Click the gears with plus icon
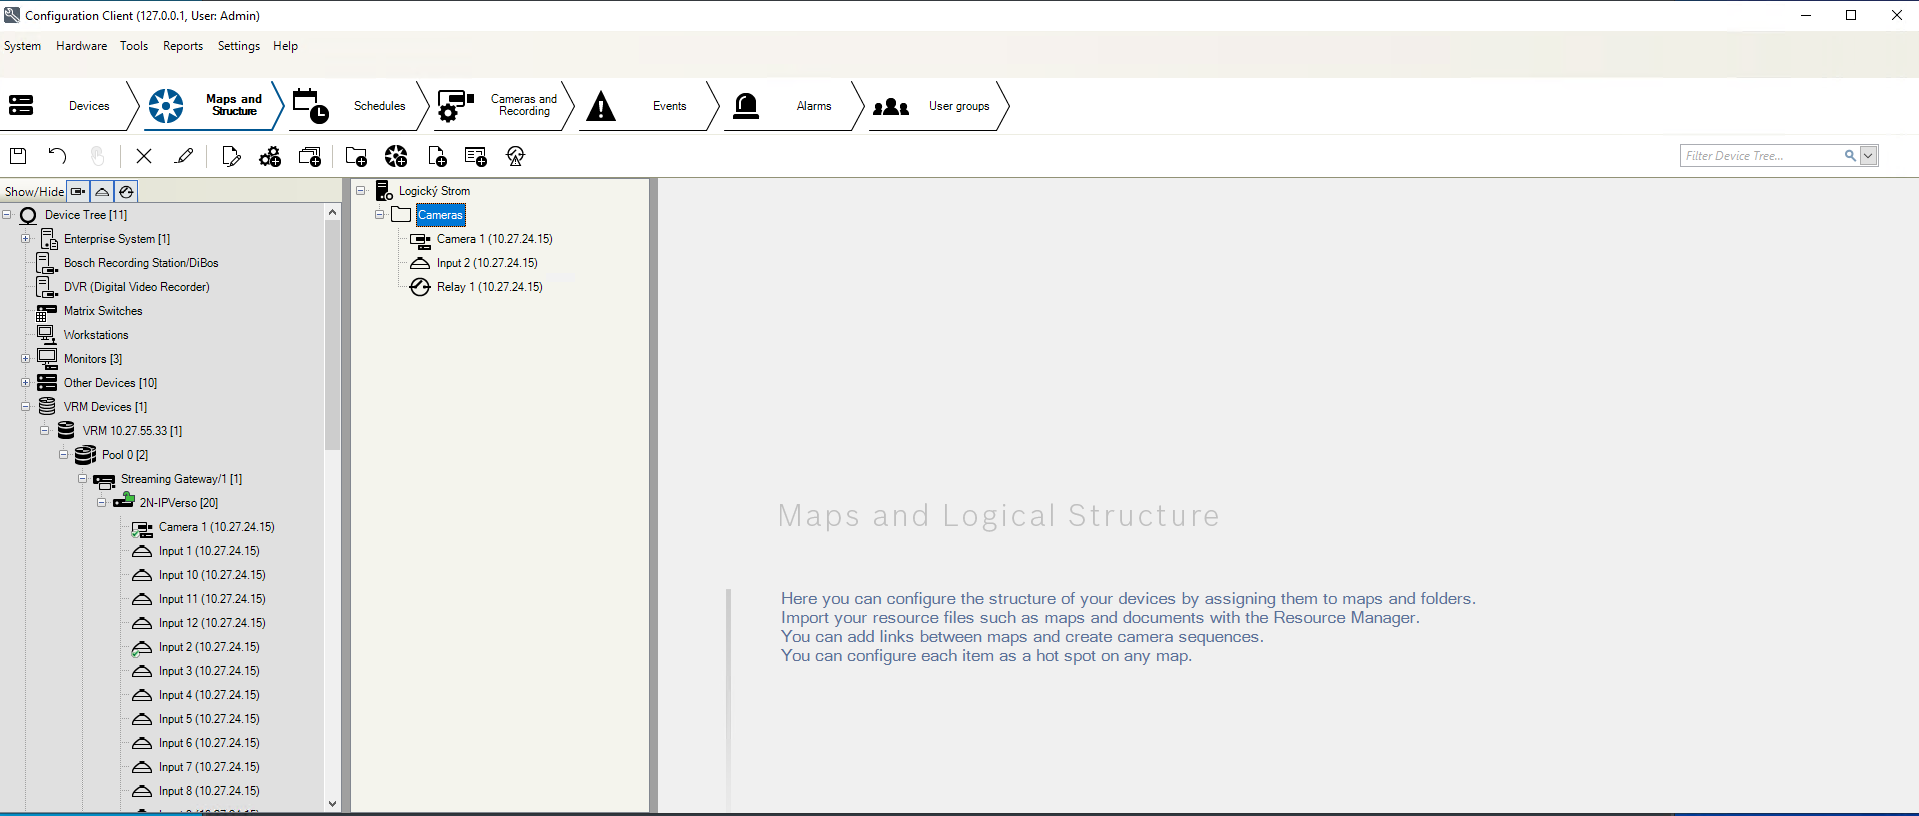1919x816 pixels. coord(270,156)
